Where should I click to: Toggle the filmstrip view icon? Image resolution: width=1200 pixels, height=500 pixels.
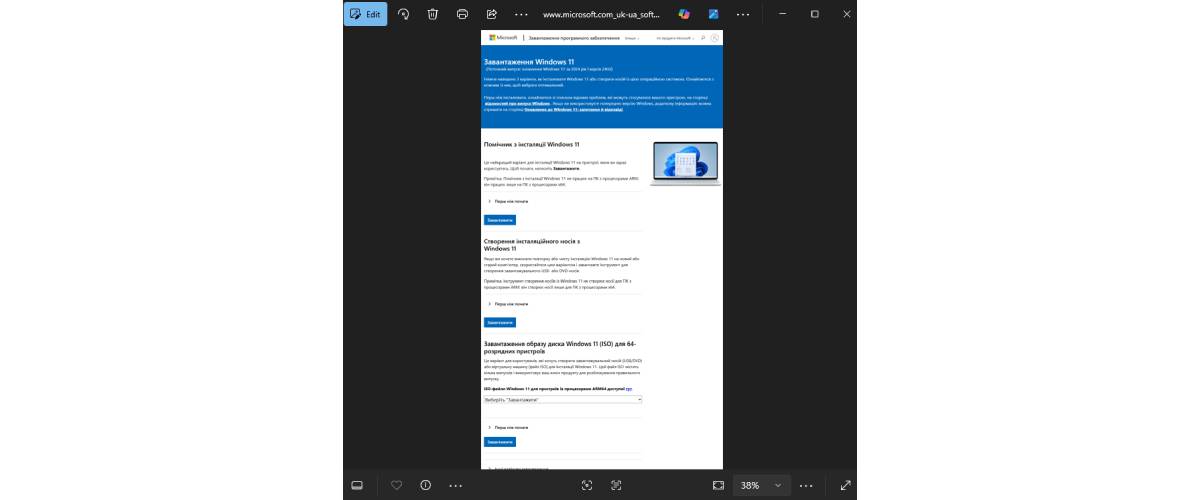pyautogui.click(x=356, y=485)
